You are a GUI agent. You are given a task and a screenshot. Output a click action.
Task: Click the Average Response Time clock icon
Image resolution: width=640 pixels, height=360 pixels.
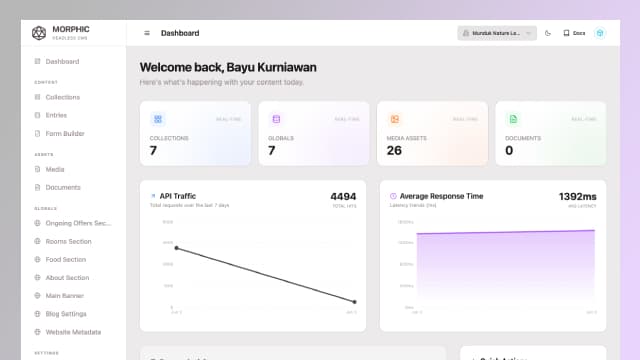click(393, 196)
